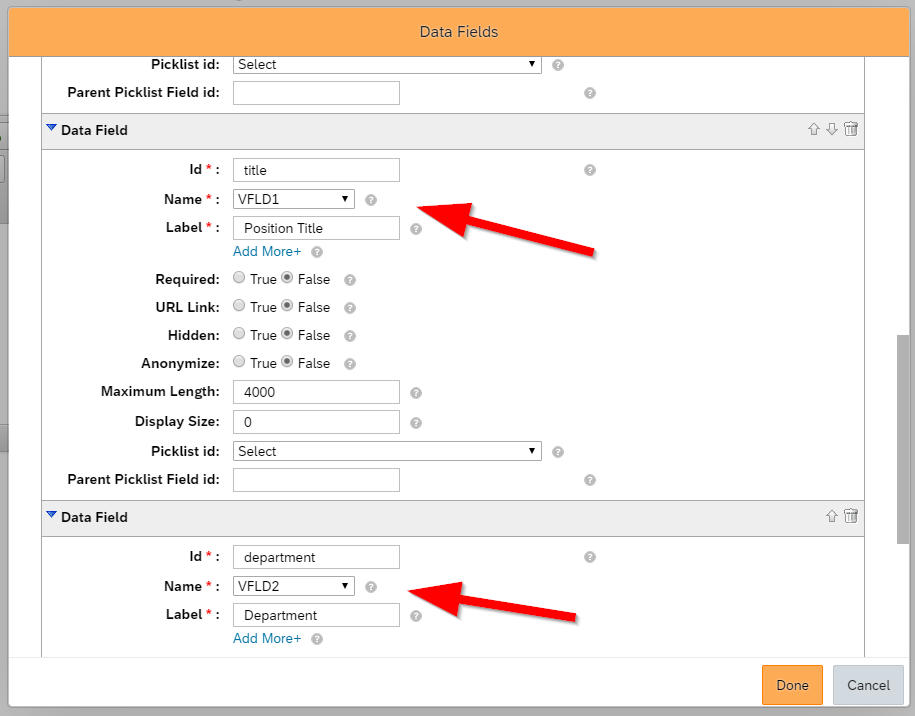Set URL Link to False
915x716 pixels.
tap(287, 305)
